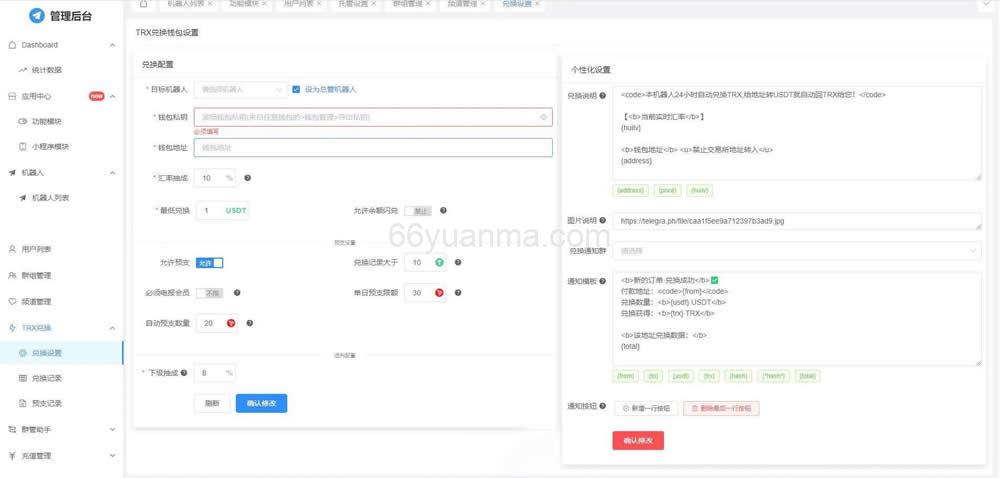Click the 删除最后一行按钮 button
The image size is (1000, 478).
721,408
